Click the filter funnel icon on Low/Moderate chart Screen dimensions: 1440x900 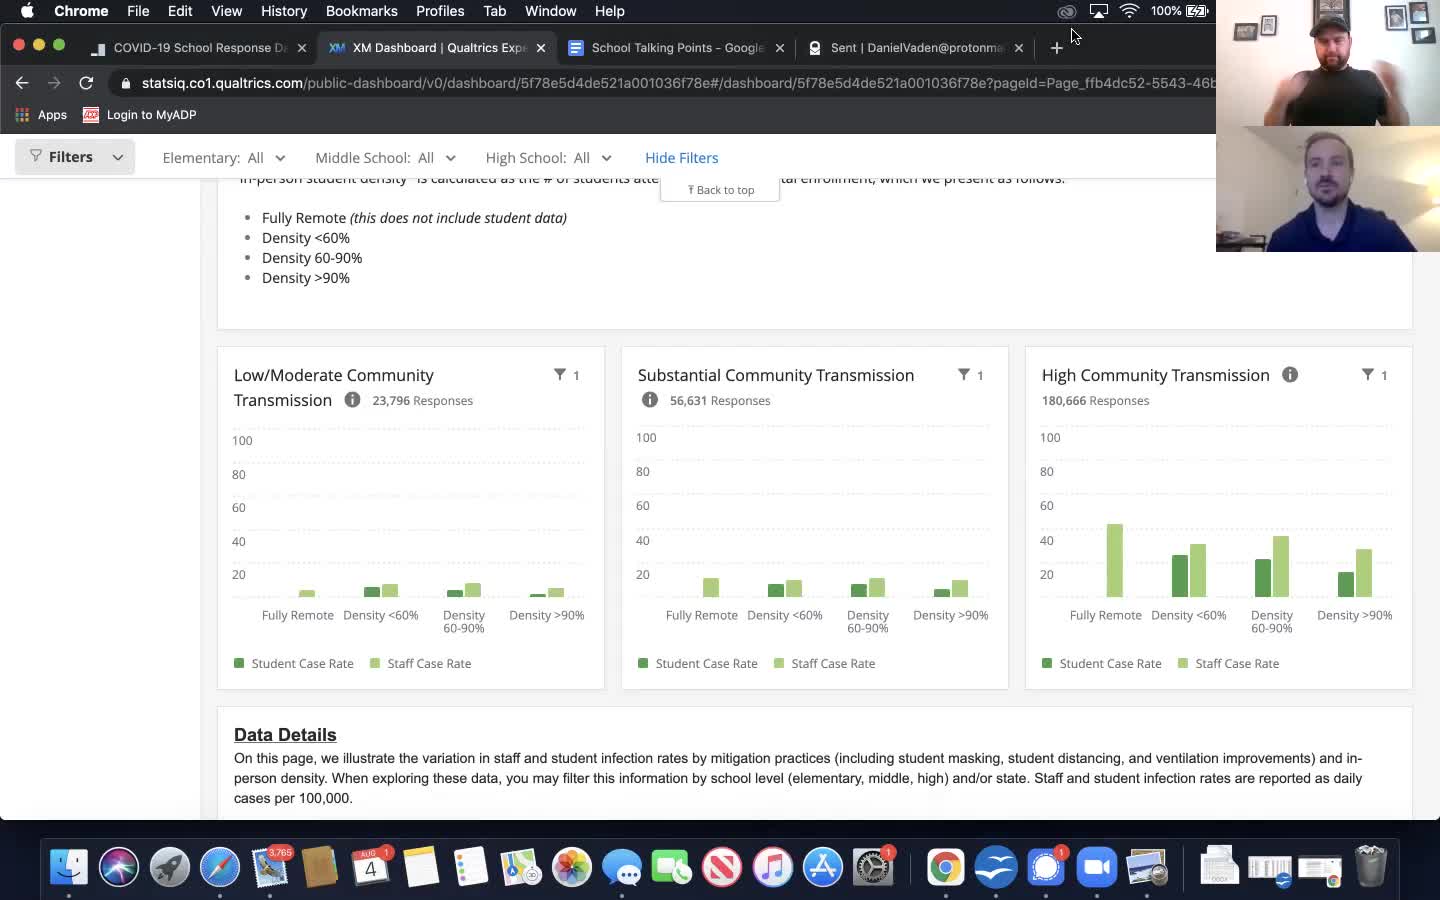click(560, 375)
